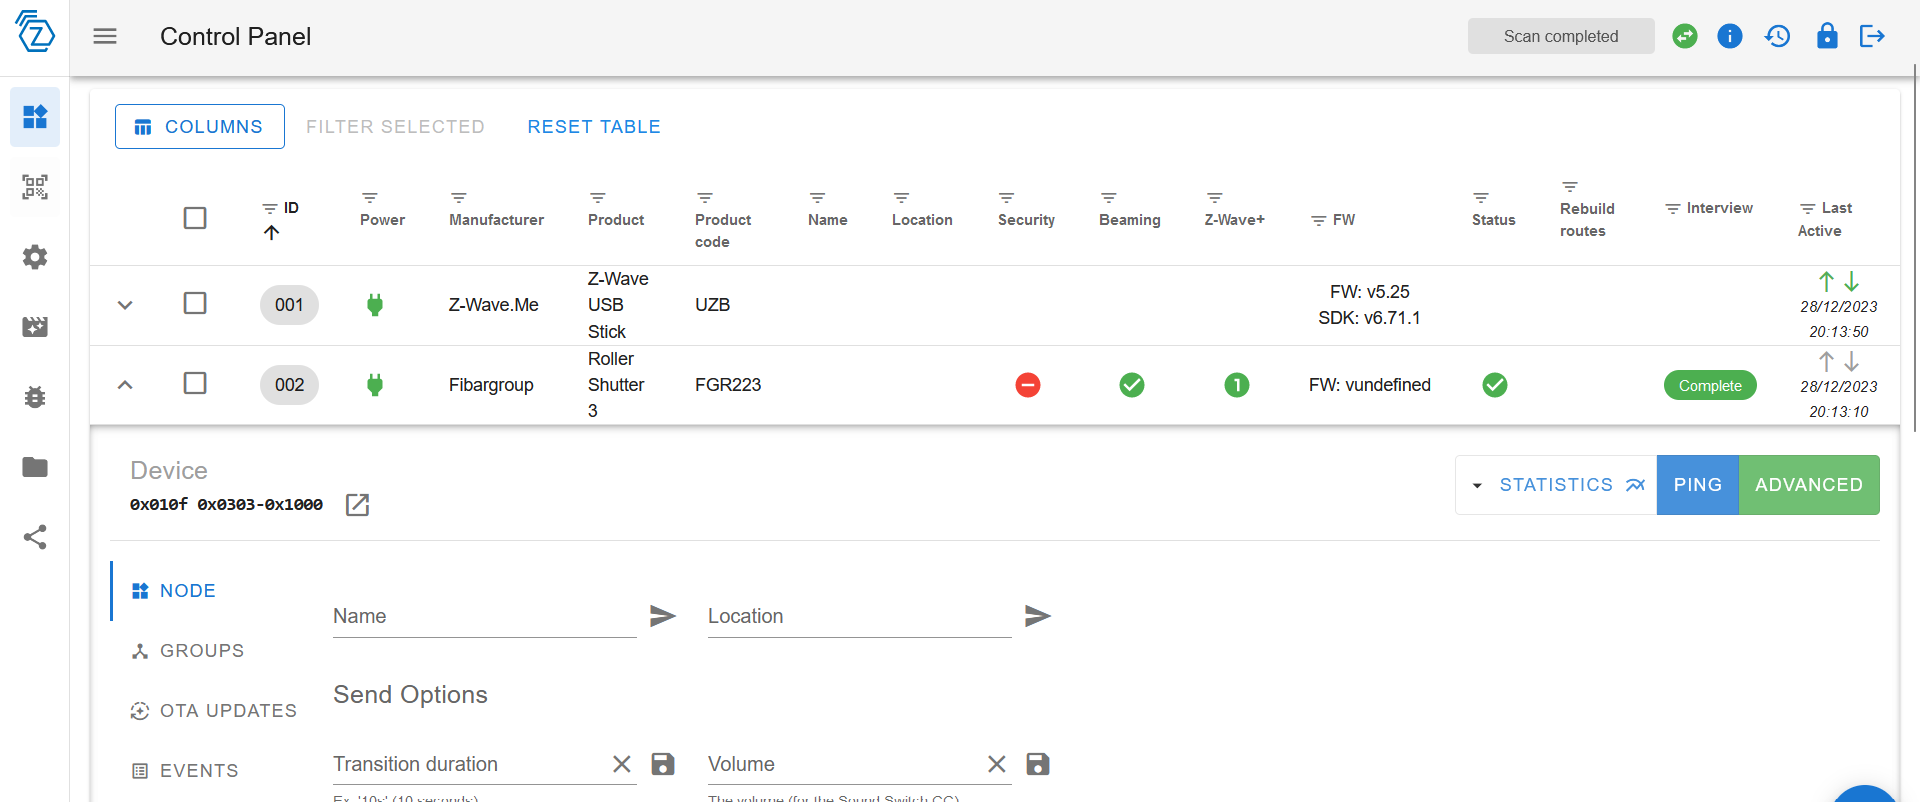Click the Scan completed status box
The height and width of the screenshot is (802, 1920).
pyautogui.click(x=1561, y=36)
